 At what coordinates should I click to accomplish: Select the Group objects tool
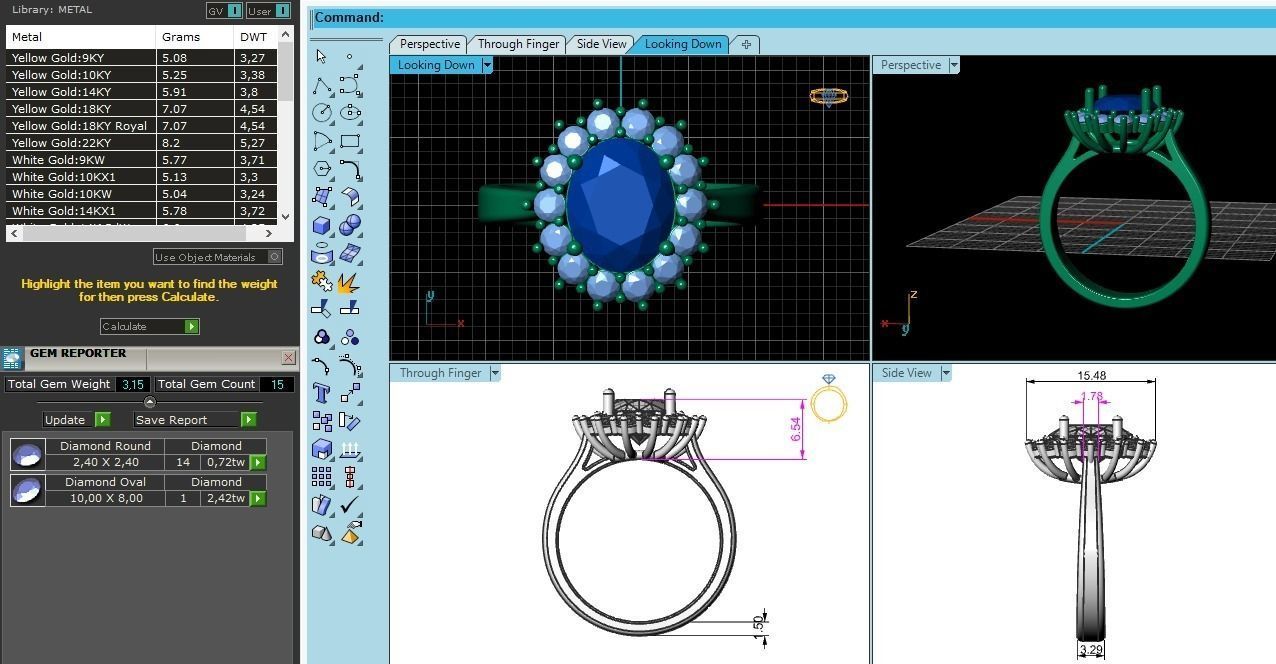click(x=321, y=338)
